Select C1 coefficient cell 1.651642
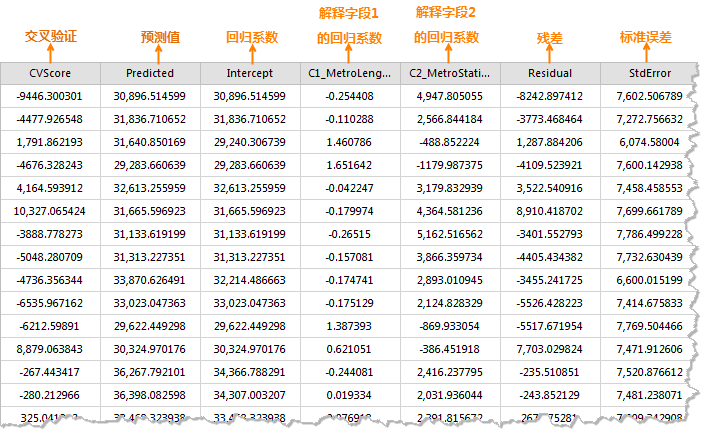The width and height of the screenshot is (706, 434). (x=350, y=165)
